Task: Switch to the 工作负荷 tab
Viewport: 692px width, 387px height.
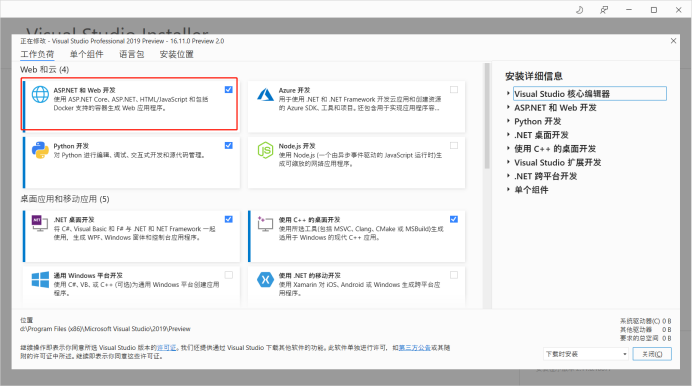Action: point(37,54)
